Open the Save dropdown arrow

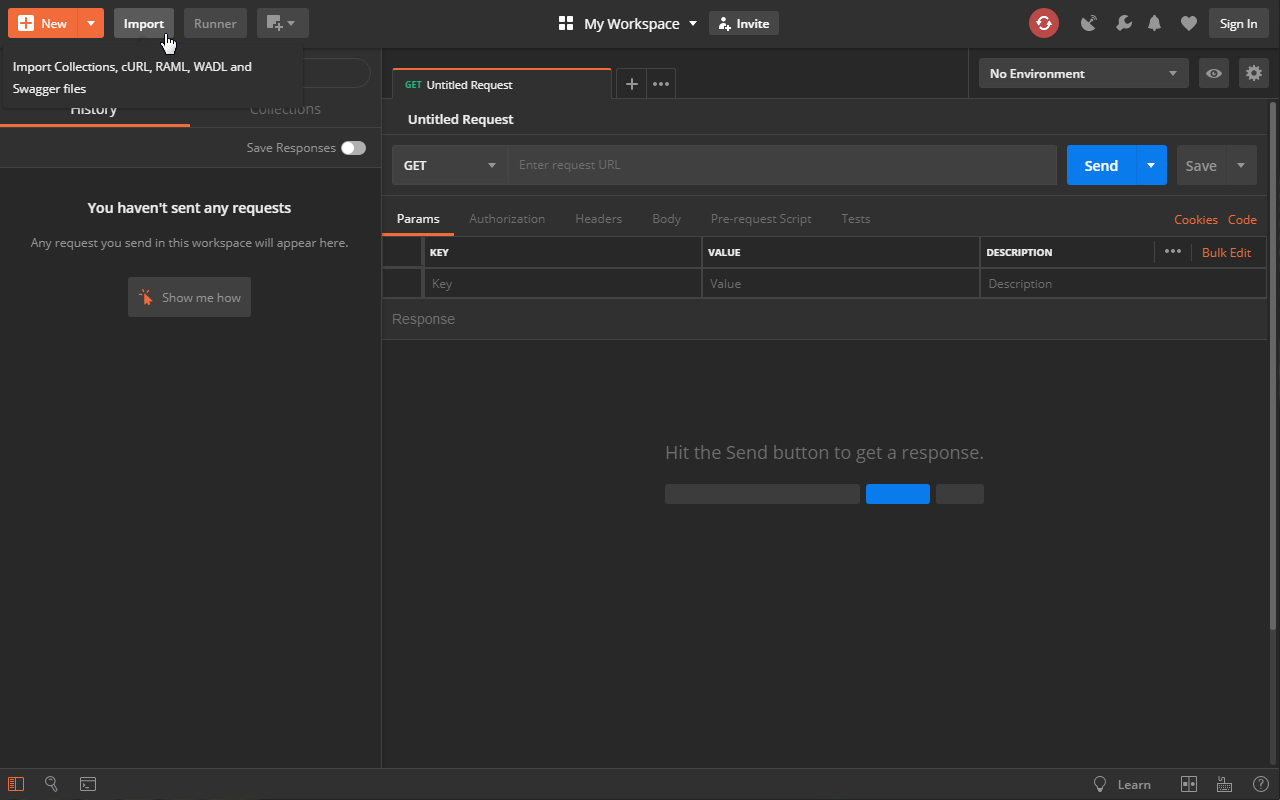point(1241,165)
